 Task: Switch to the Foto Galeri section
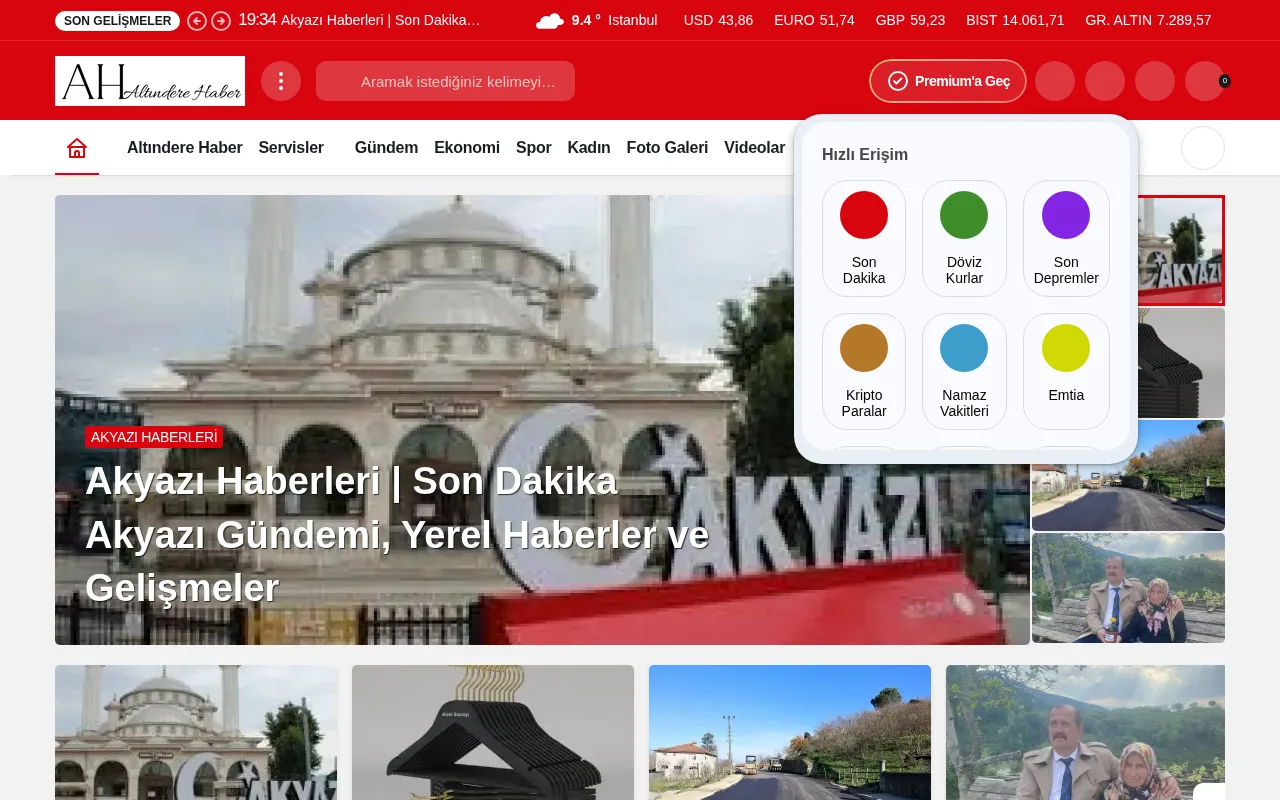coord(667,147)
